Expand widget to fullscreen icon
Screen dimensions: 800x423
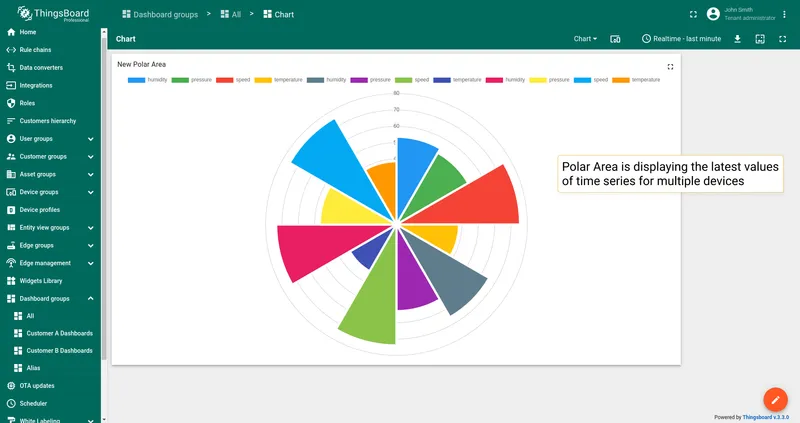click(x=670, y=66)
